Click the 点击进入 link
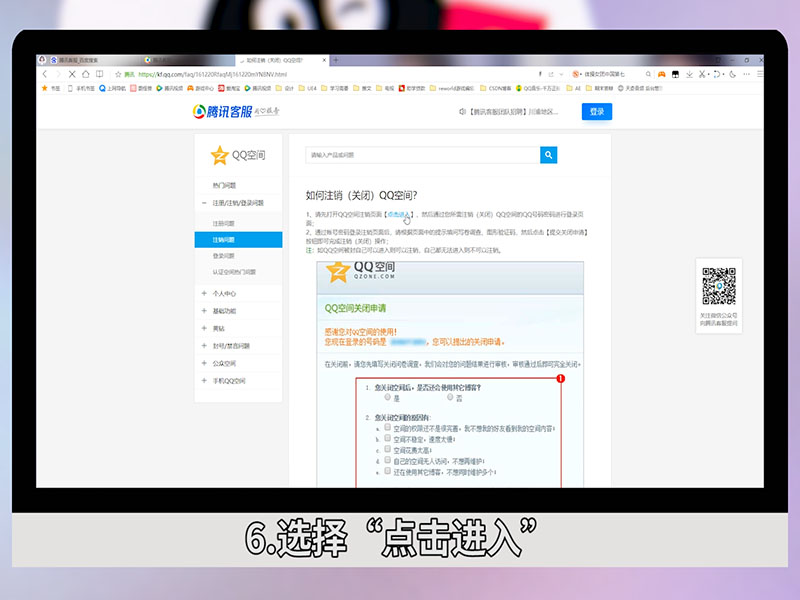 (x=399, y=215)
